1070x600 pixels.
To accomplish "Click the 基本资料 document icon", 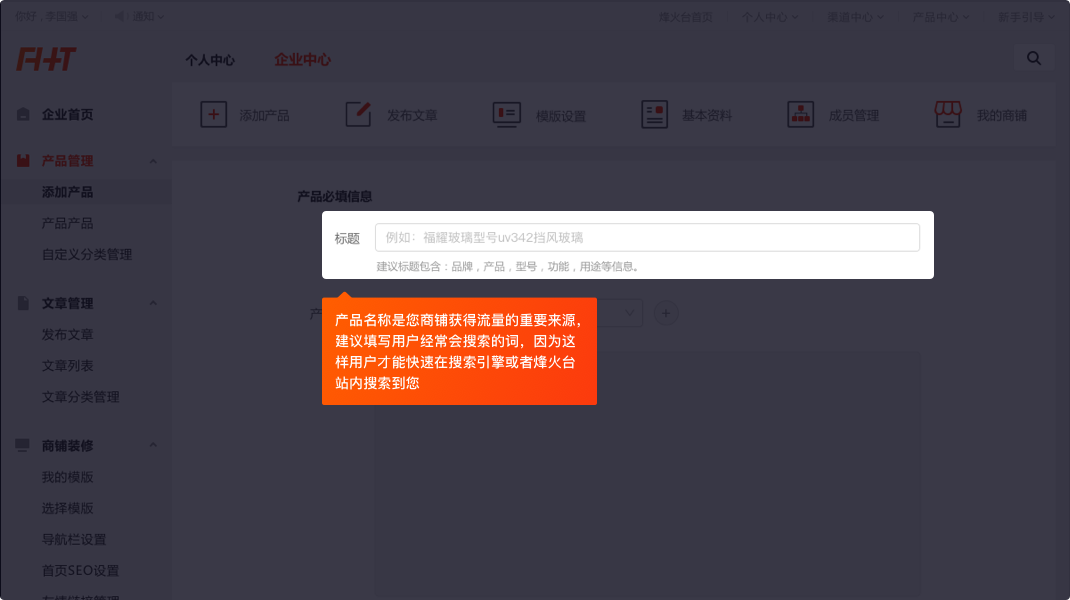I will [x=654, y=115].
